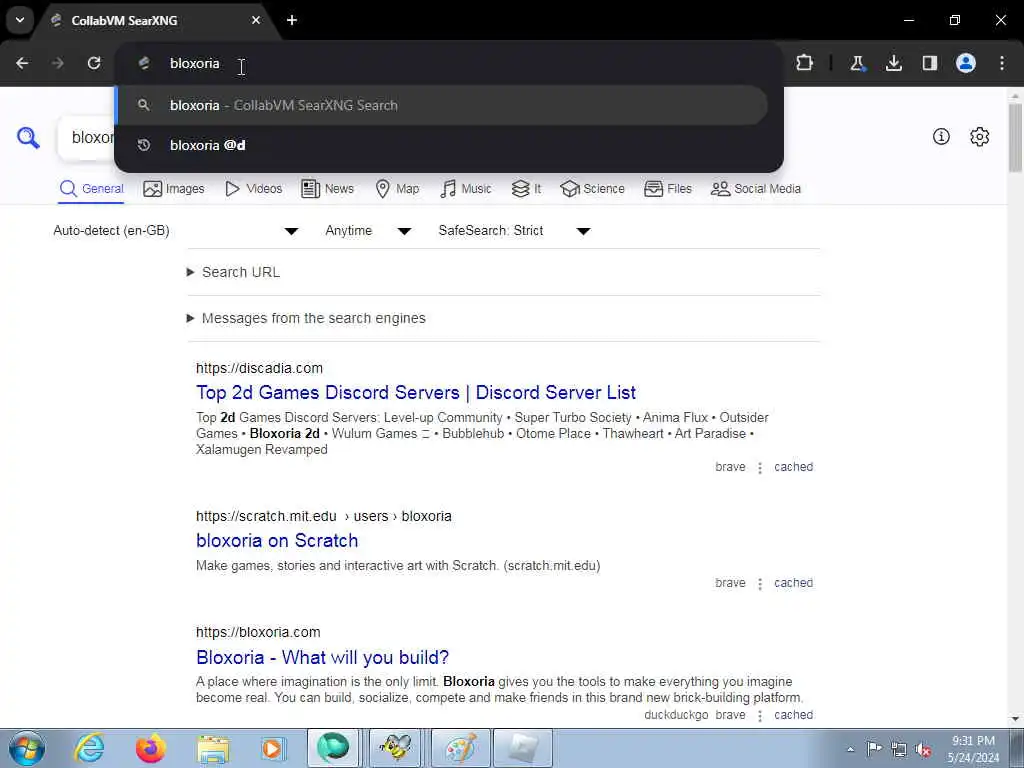
Task: Open the SearXNG info about icon
Action: tap(941, 136)
